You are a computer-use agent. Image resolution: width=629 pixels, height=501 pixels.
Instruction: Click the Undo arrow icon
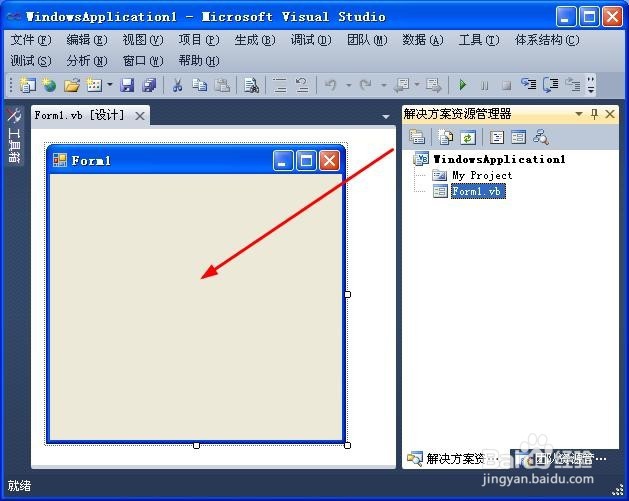pyautogui.click(x=331, y=85)
